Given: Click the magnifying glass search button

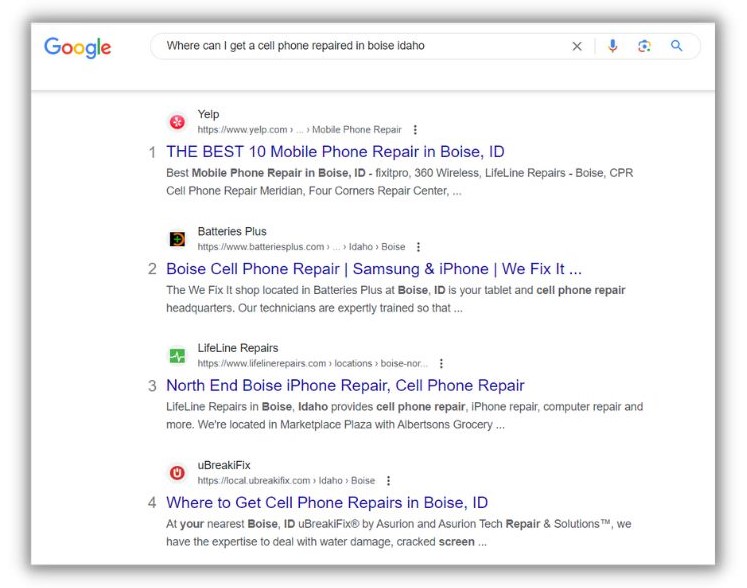Looking at the screenshot, I should (x=676, y=46).
